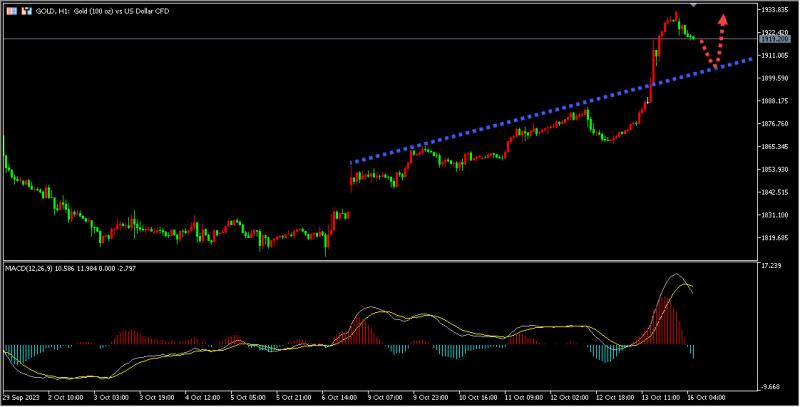Click the 1831.100 price scale label

pos(776,215)
